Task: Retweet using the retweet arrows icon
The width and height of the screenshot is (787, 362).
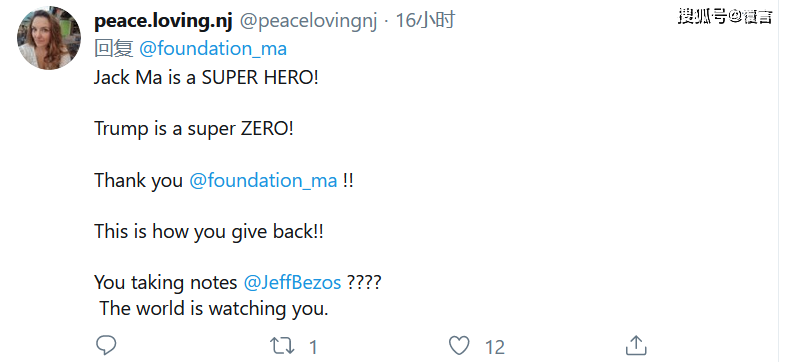Action: [282, 346]
